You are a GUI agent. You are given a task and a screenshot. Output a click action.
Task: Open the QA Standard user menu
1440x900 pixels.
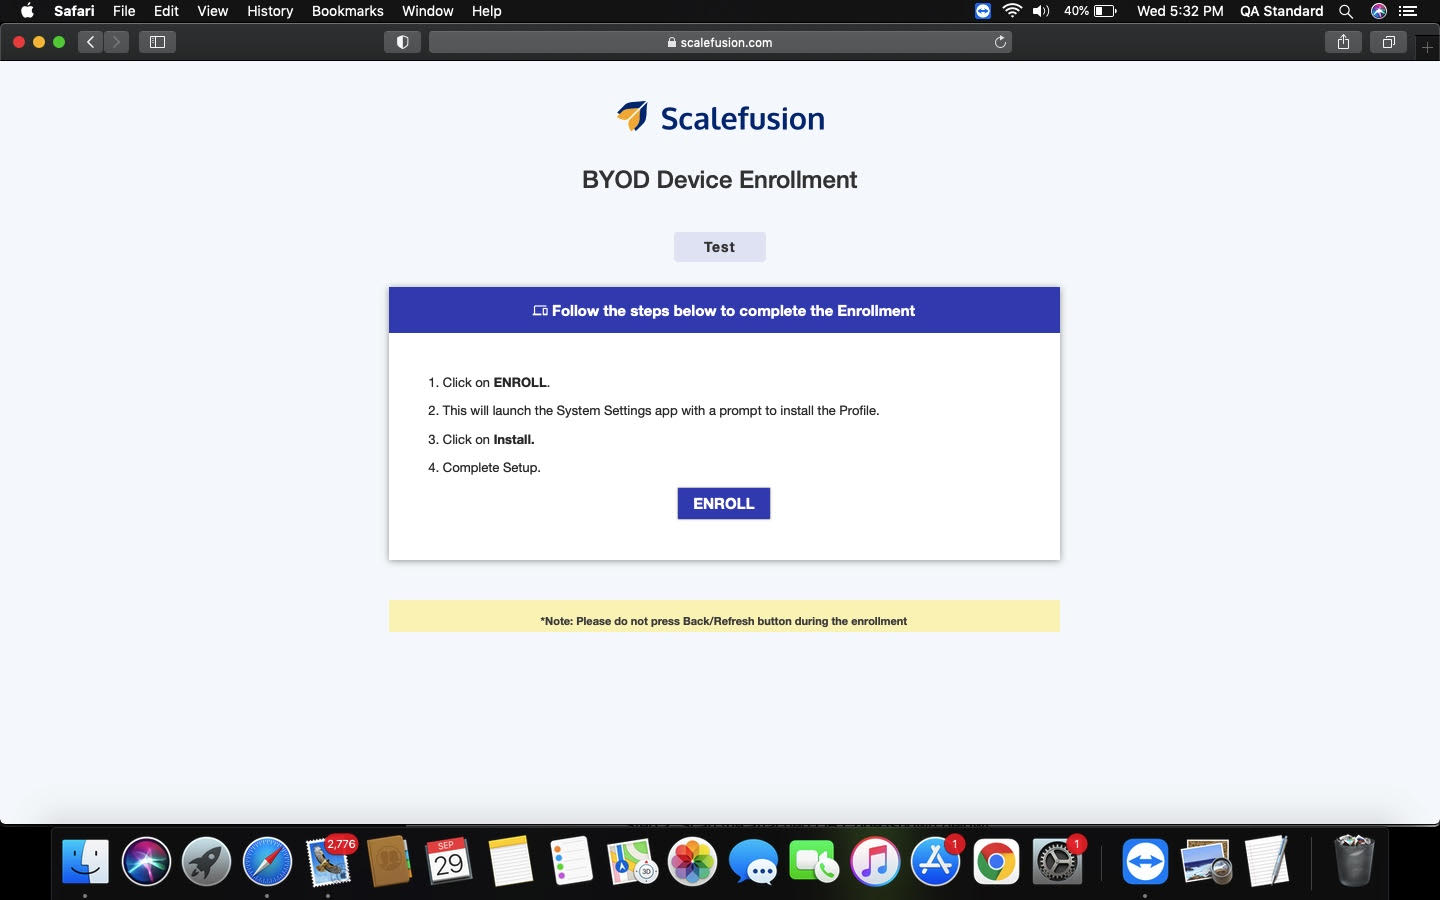[x=1281, y=11]
